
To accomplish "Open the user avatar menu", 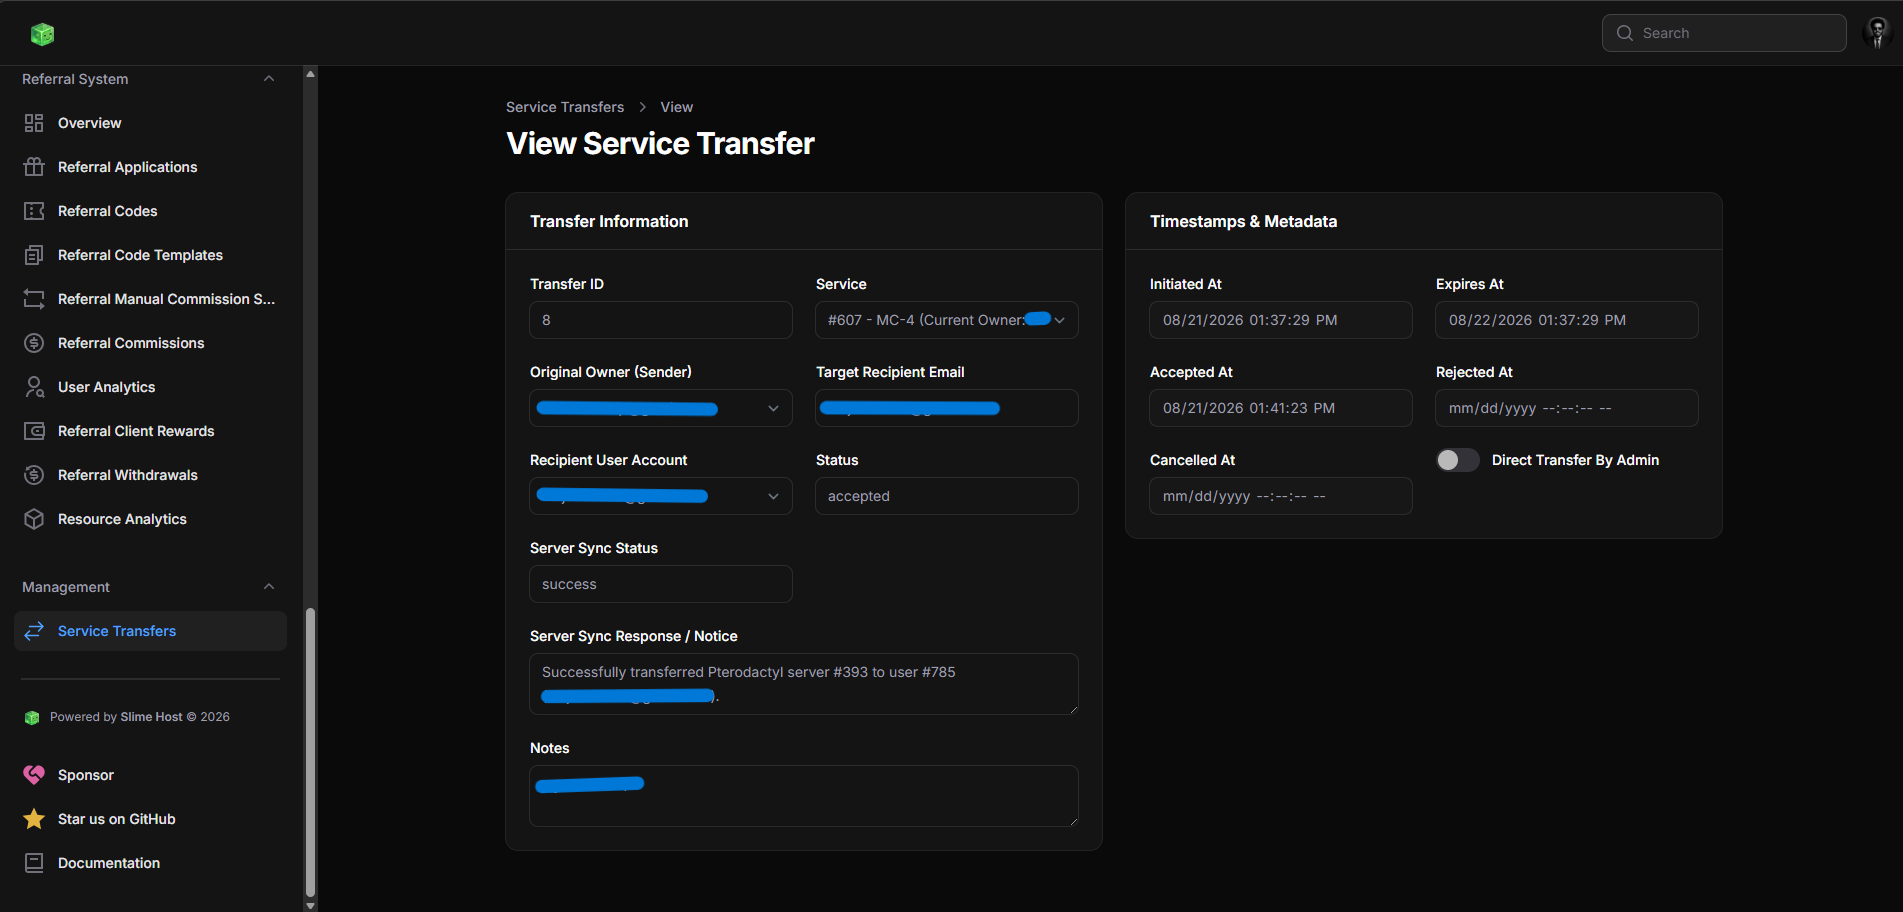I will coord(1877,33).
